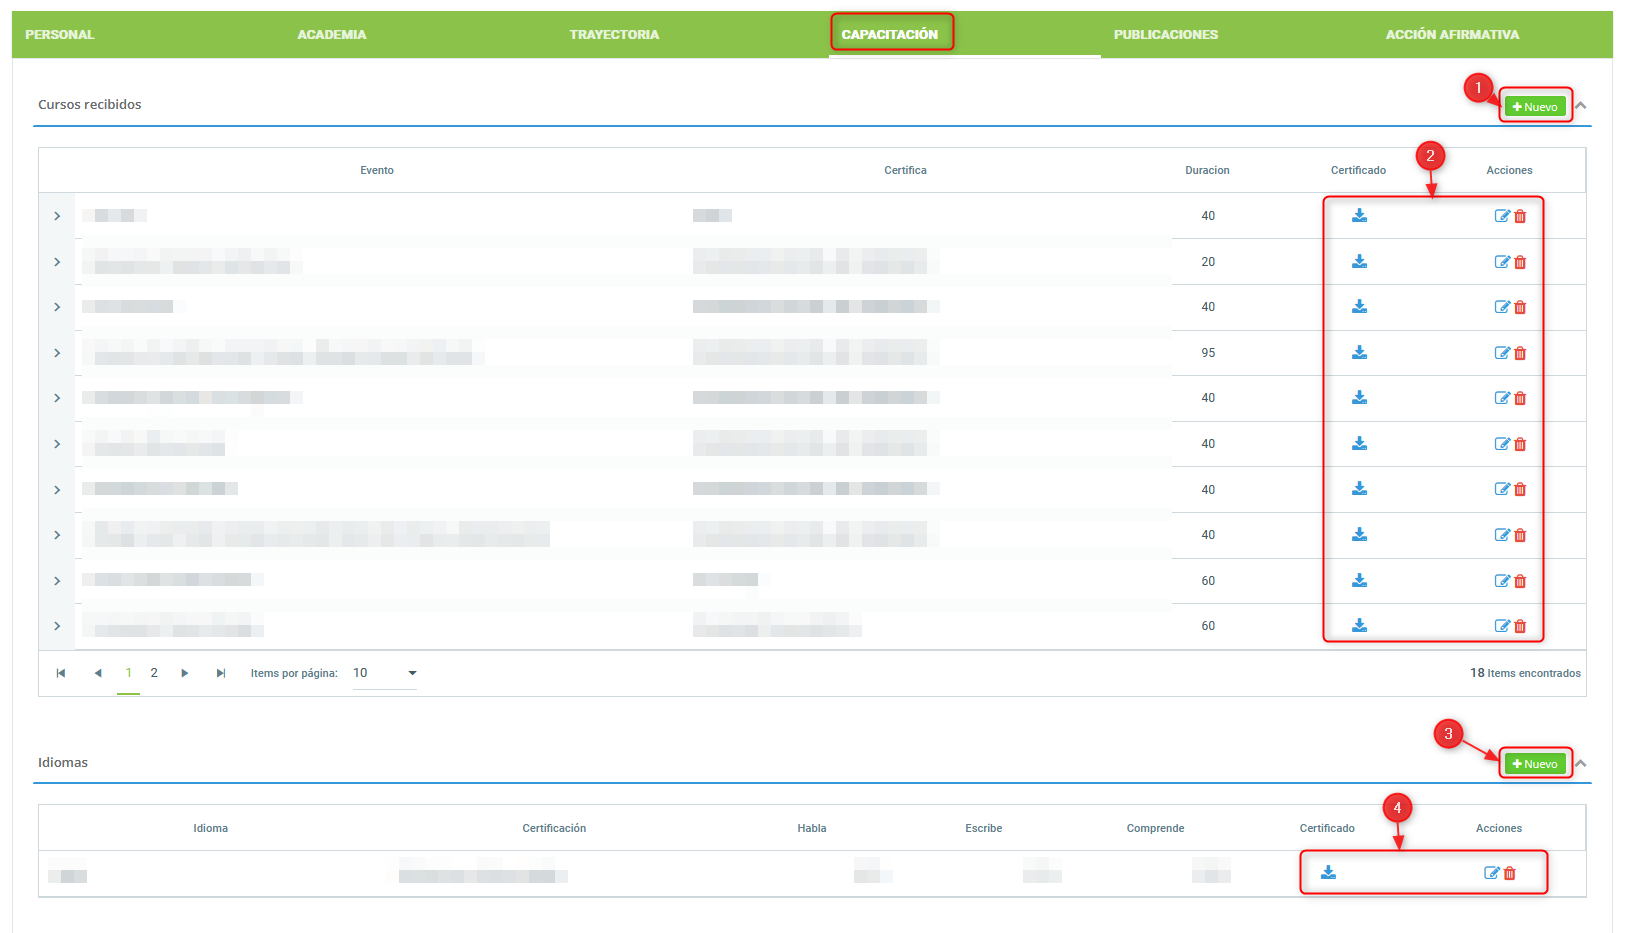The image size is (1628, 933).
Task: Download the Idiomas row certificate
Action: [x=1328, y=873]
